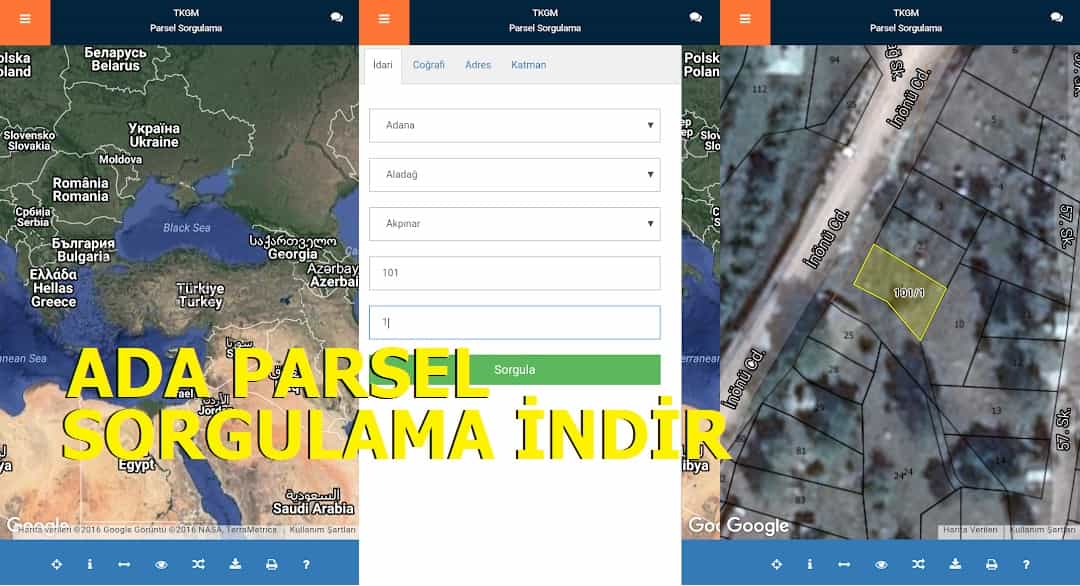1080x586 pixels.
Task: Open the Katman tab
Action: point(529,64)
